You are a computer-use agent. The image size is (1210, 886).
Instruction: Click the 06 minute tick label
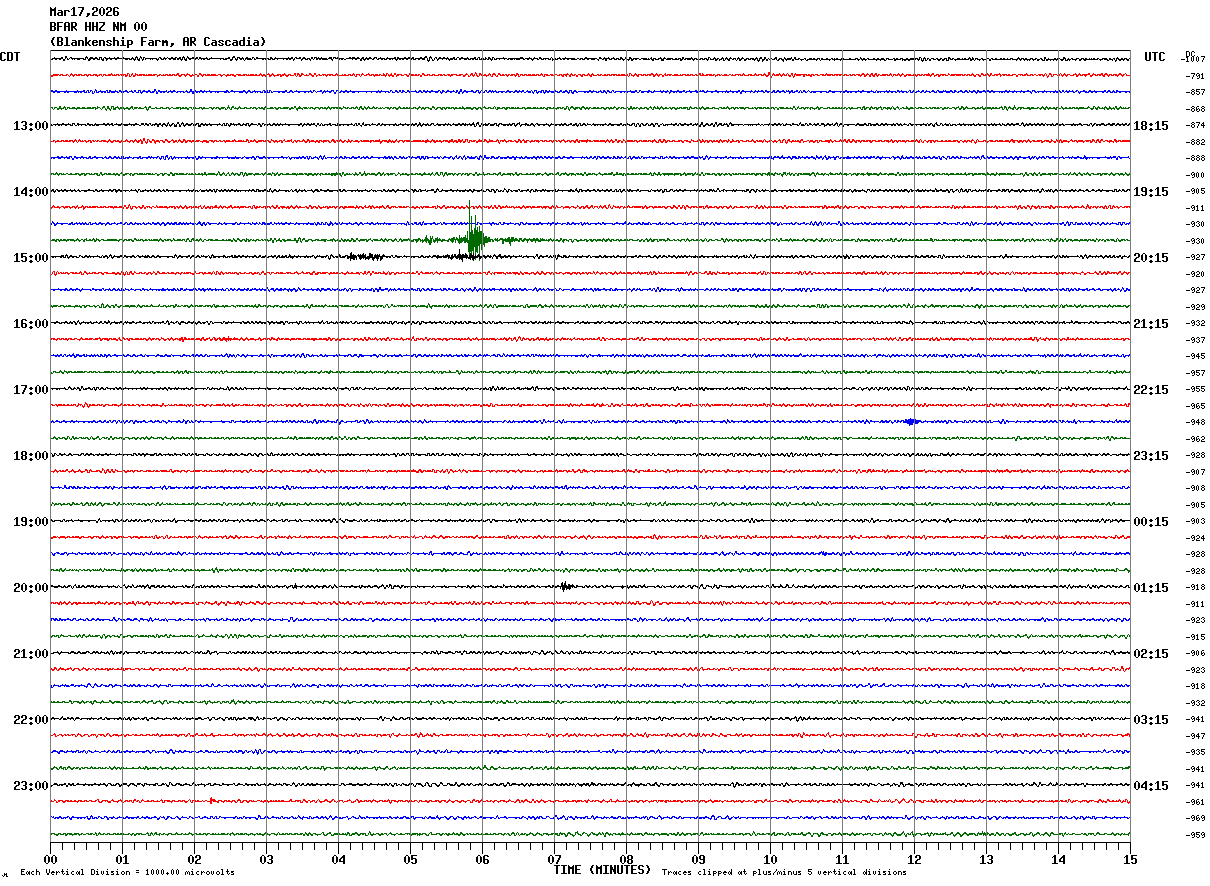click(x=482, y=860)
